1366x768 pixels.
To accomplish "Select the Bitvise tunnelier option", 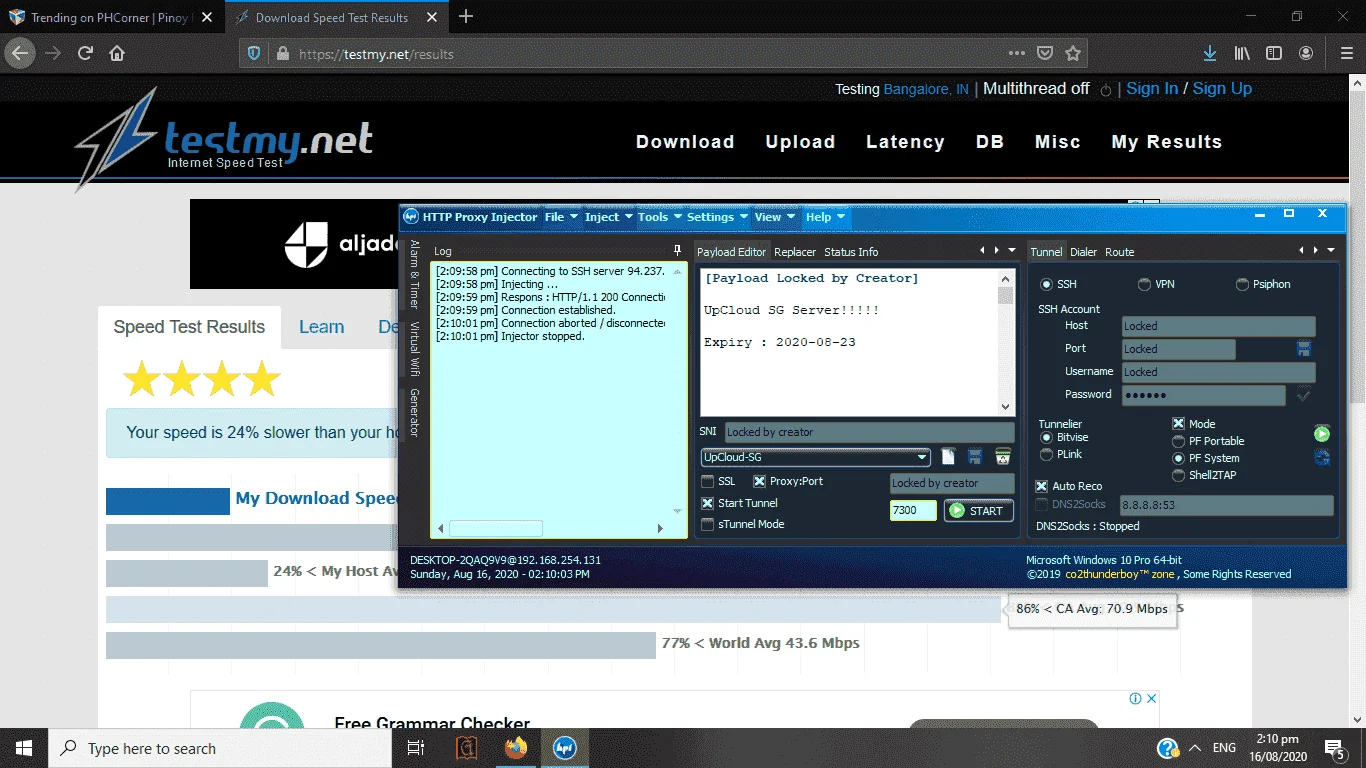I will (x=1047, y=437).
